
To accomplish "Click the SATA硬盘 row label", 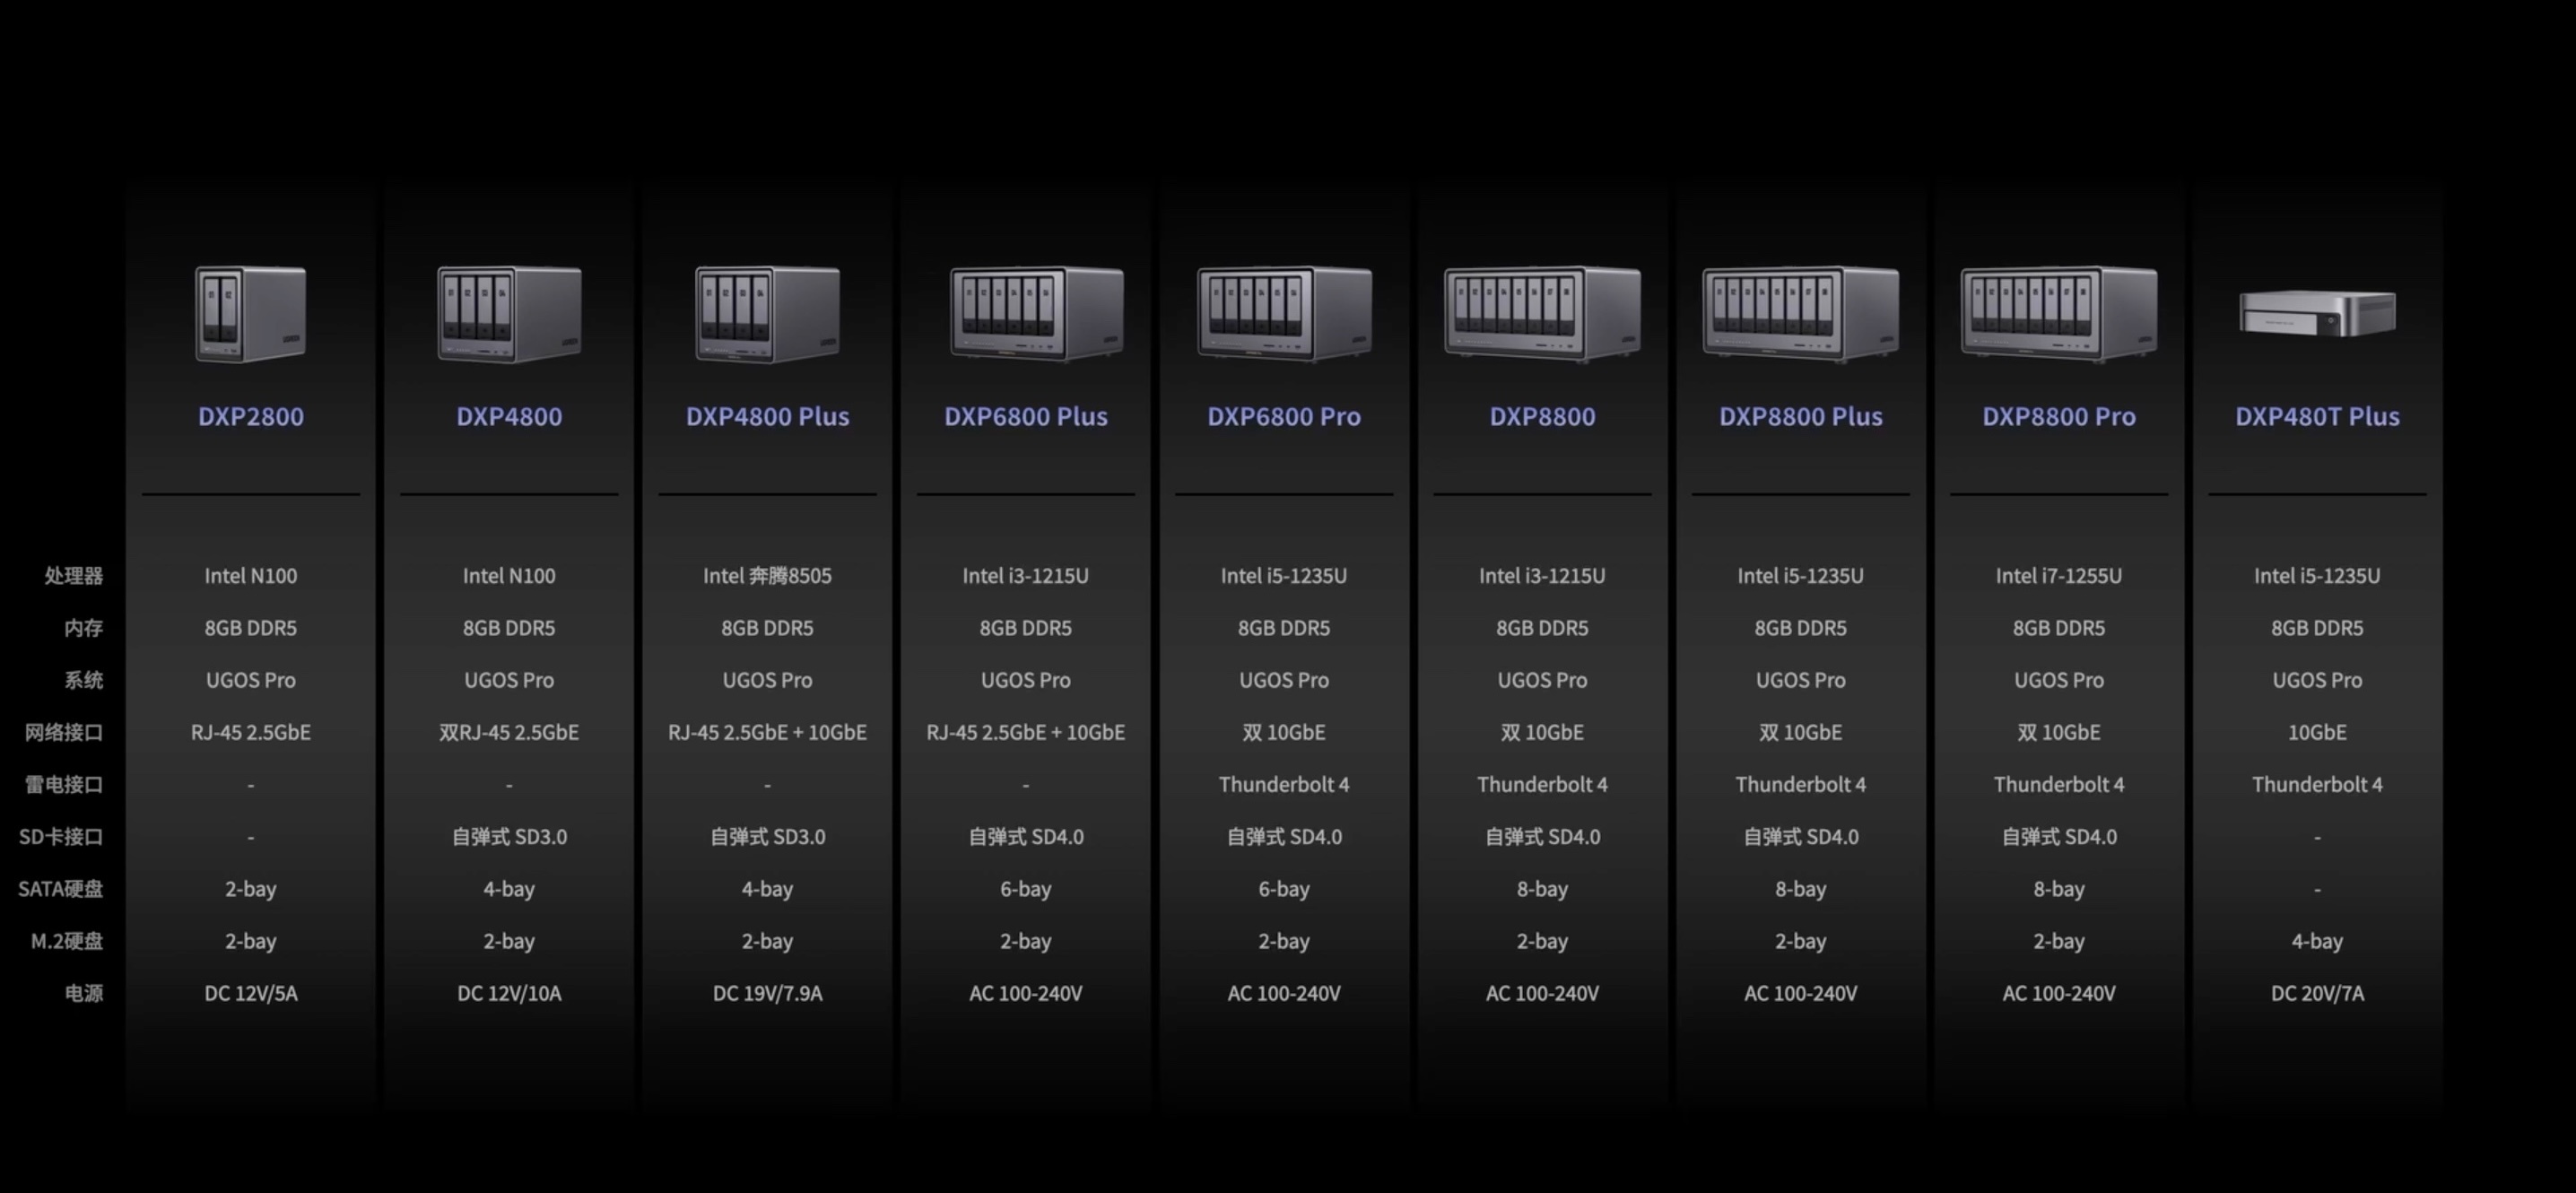I will click(x=61, y=889).
